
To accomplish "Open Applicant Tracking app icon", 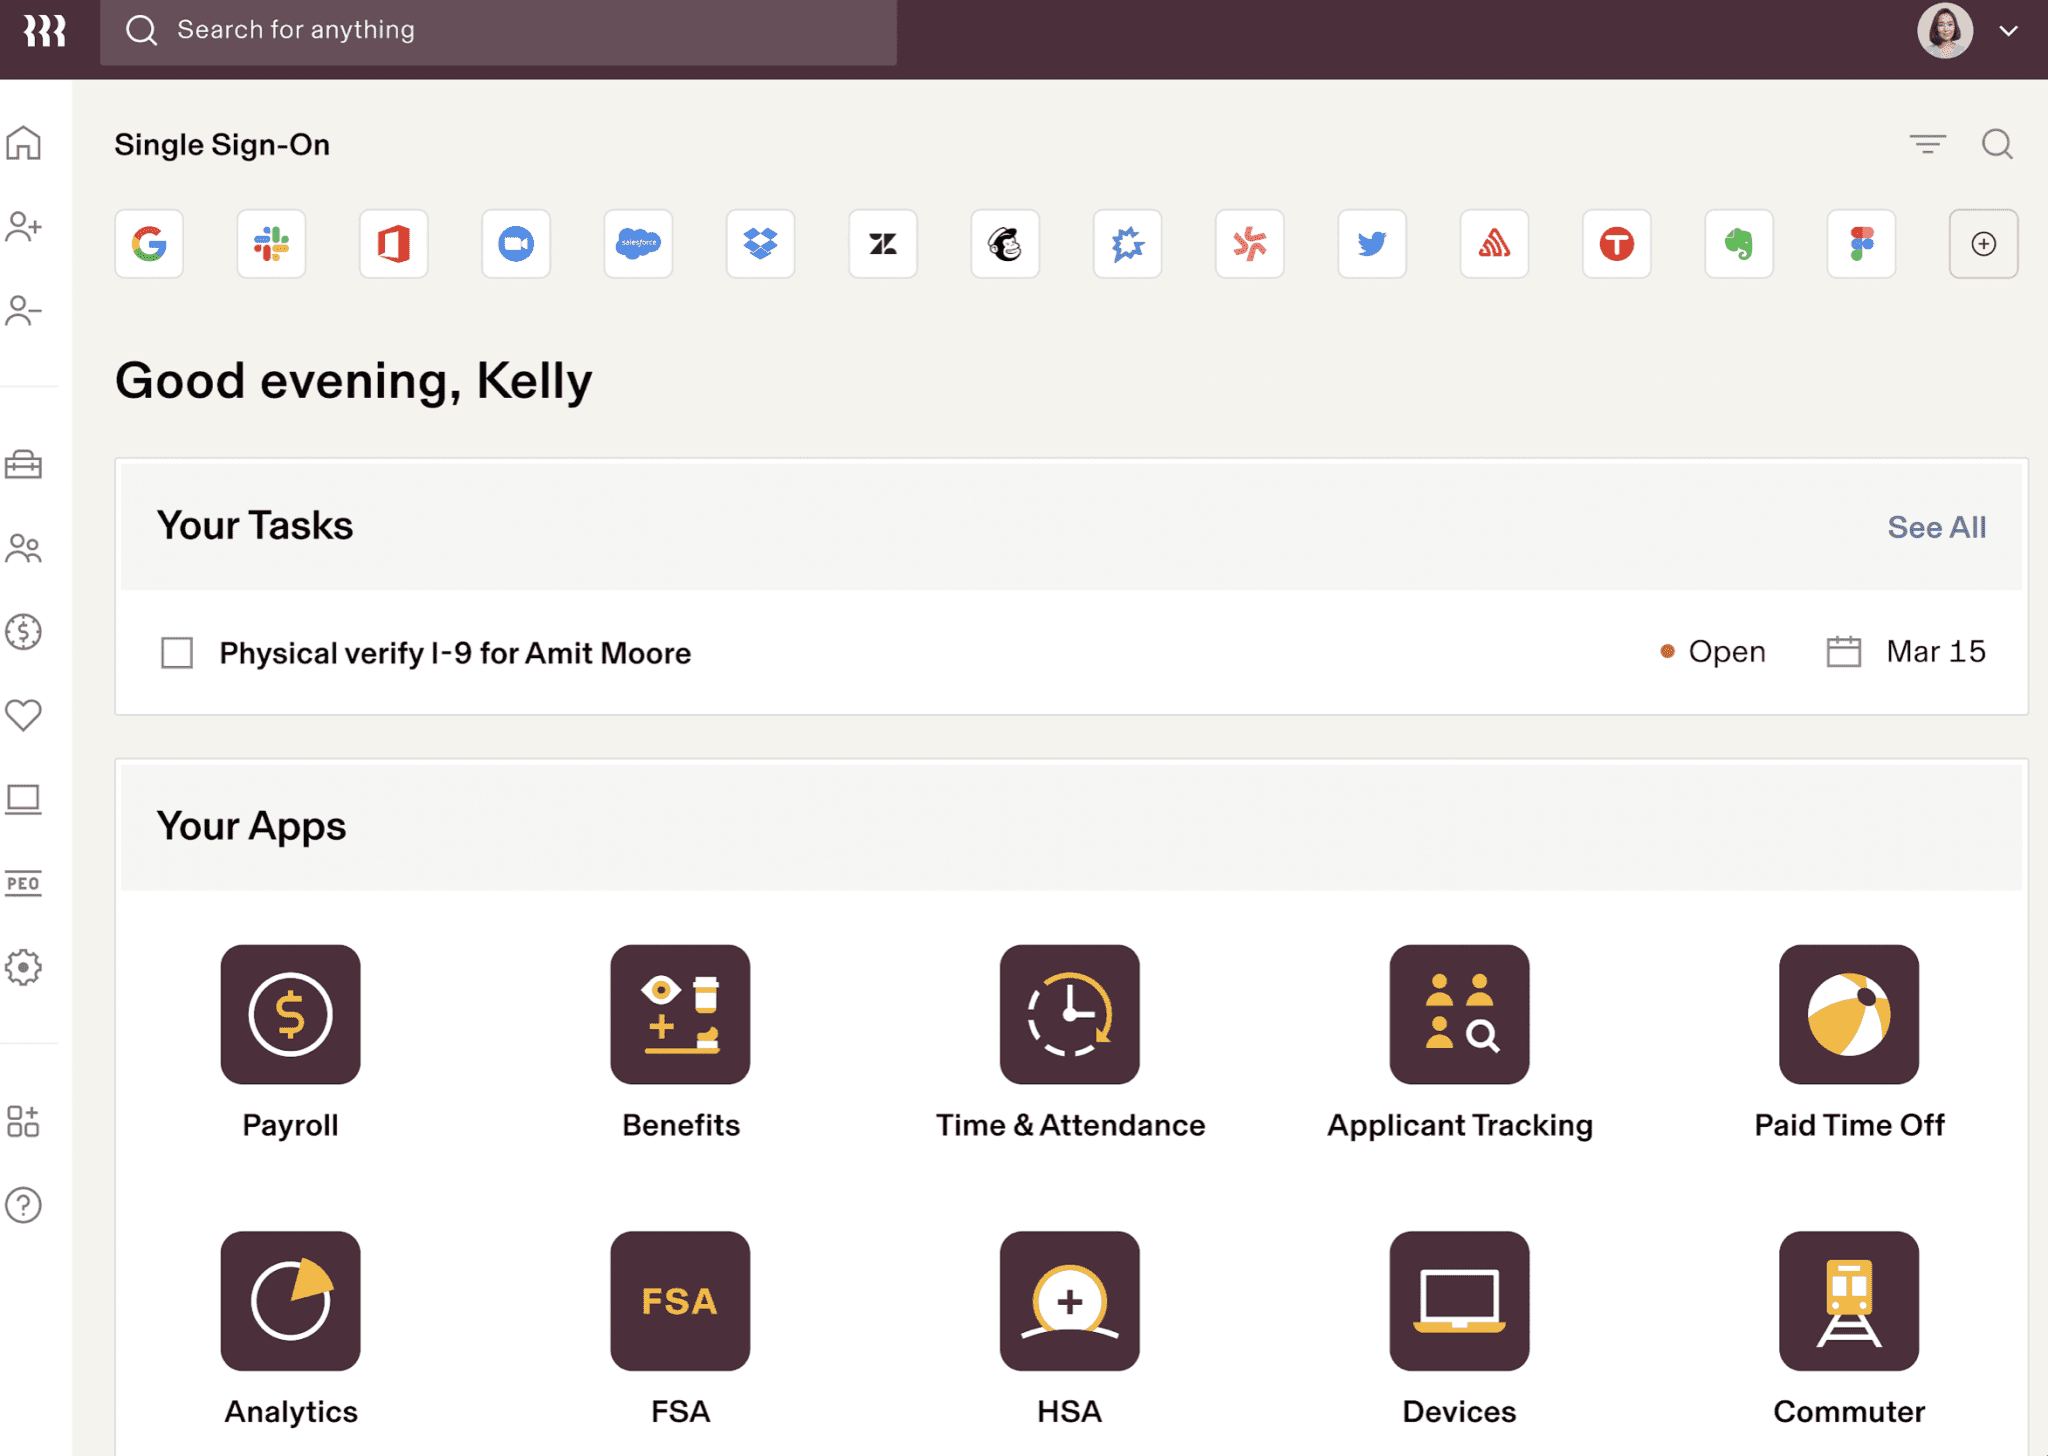I will tap(1459, 1014).
